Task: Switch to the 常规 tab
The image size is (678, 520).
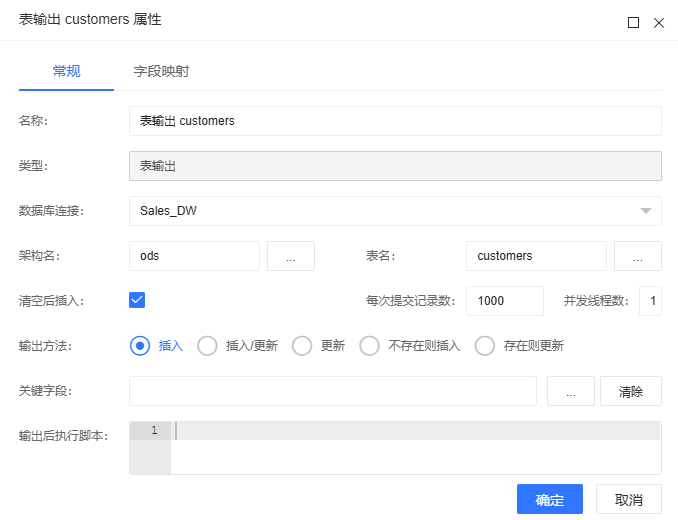Action: tap(66, 71)
